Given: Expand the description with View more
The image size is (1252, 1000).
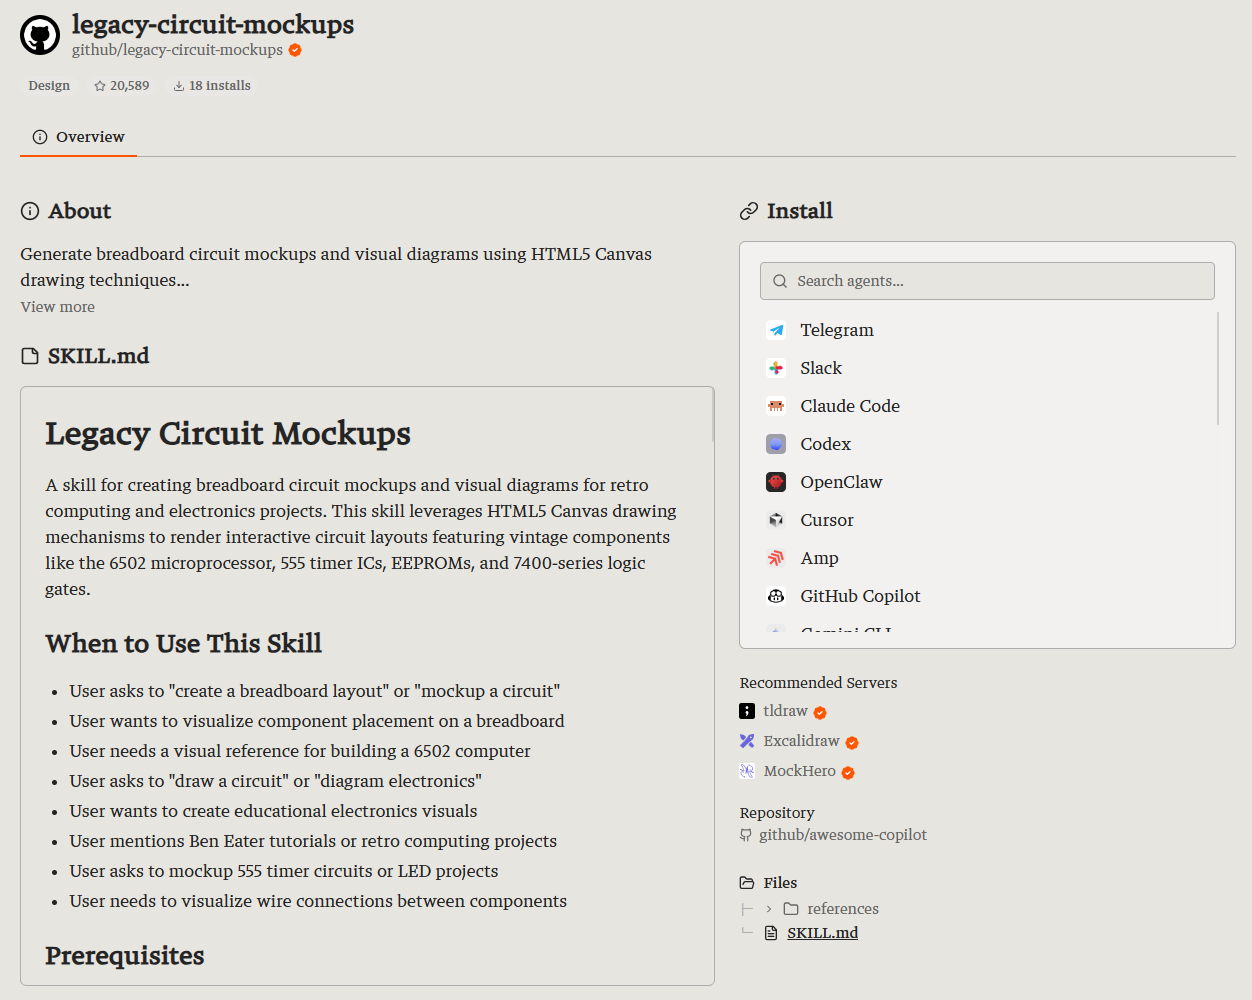Looking at the screenshot, I should 58,307.
